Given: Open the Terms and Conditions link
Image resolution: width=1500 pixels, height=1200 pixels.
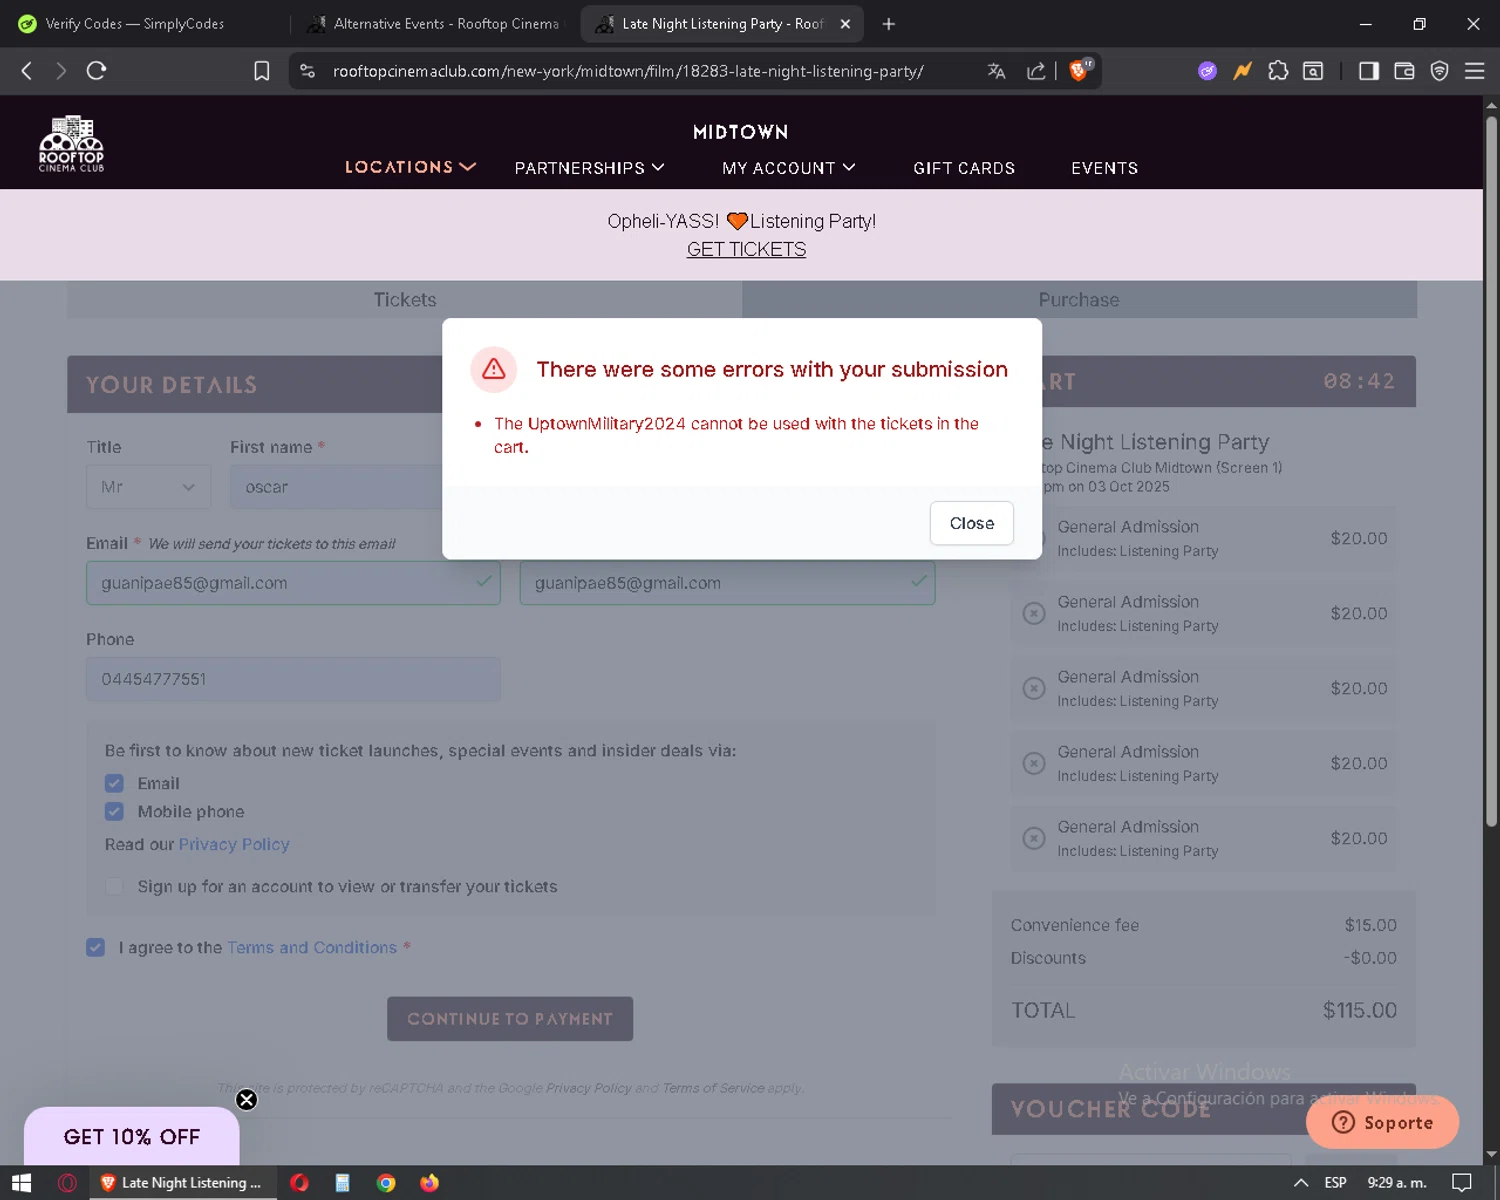Looking at the screenshot, I should point(312,947).
